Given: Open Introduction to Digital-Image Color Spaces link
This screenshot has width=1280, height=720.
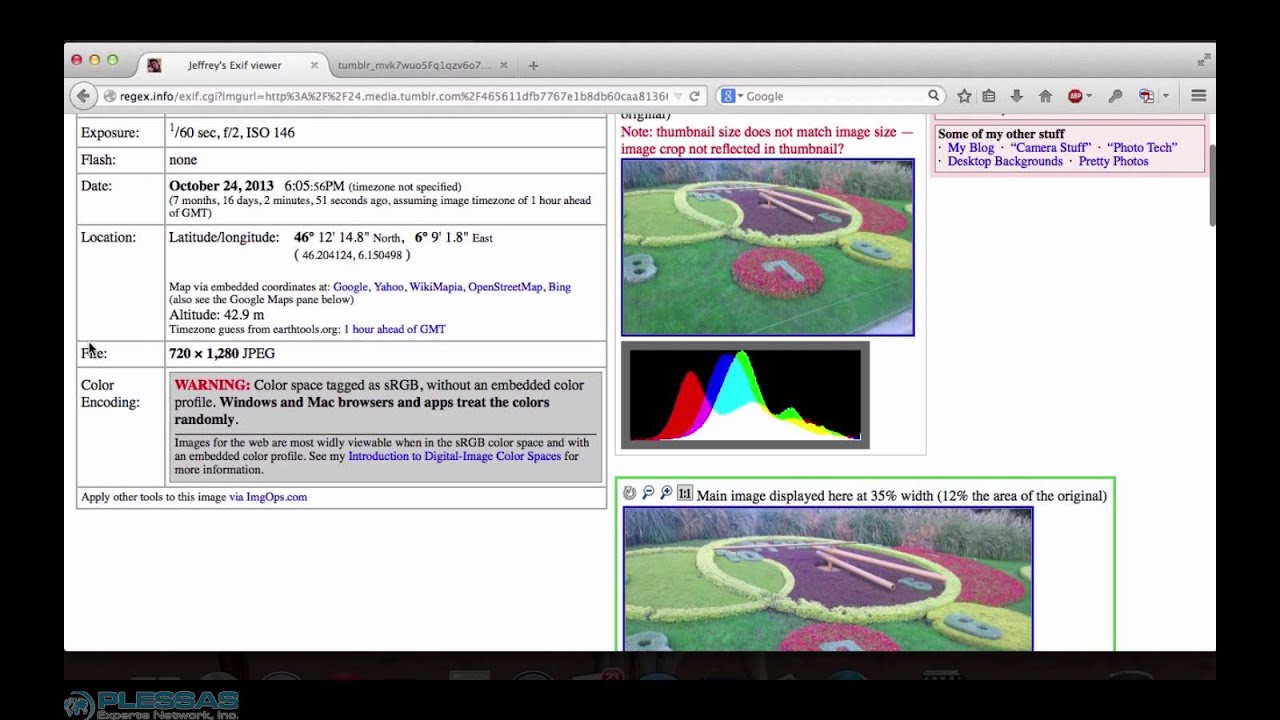Looking at the screenshot, I should (454, 456).
